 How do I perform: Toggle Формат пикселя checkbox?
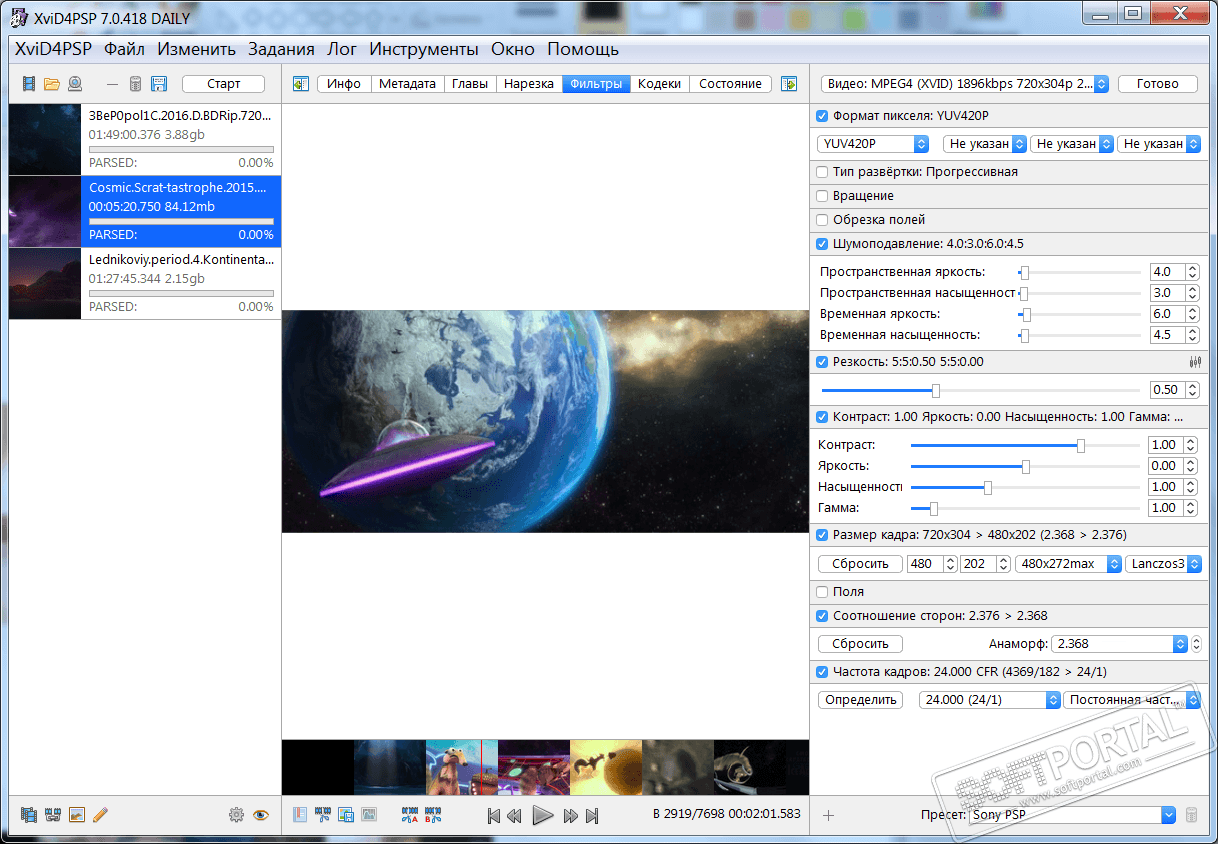coord(823,116)
